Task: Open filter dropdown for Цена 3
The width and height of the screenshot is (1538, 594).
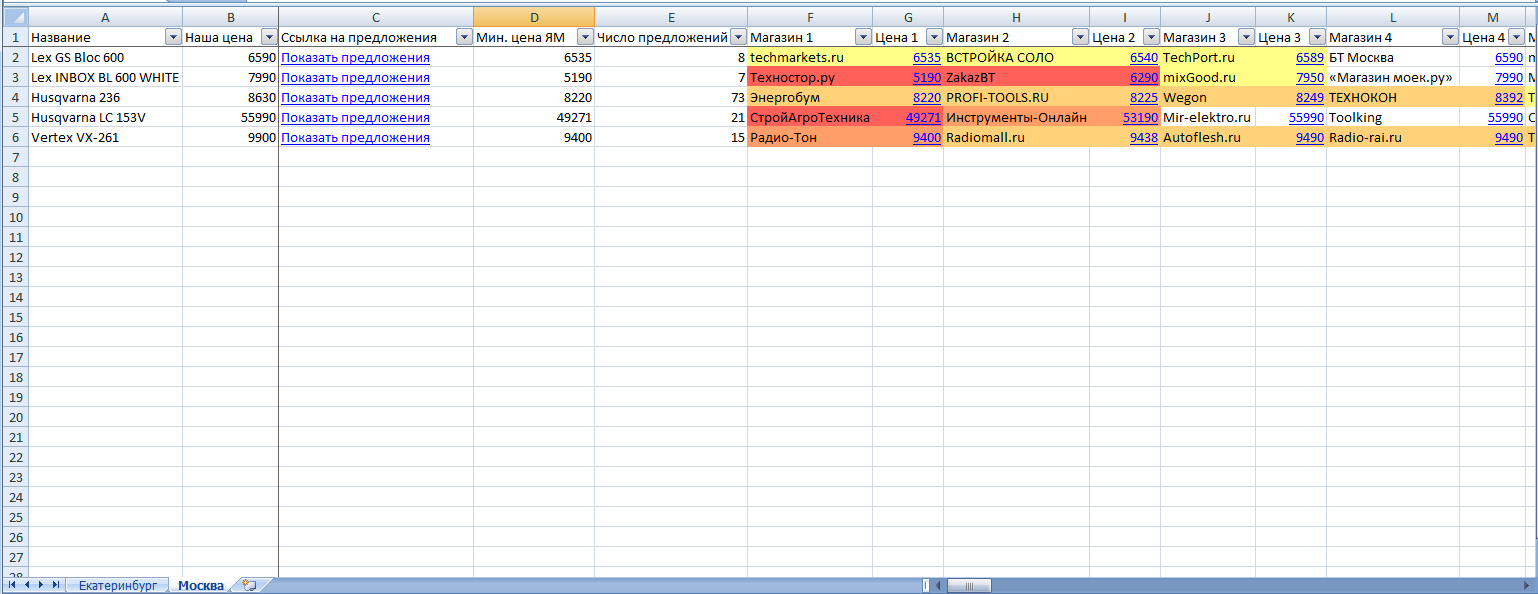Action: pos(1317,37)
